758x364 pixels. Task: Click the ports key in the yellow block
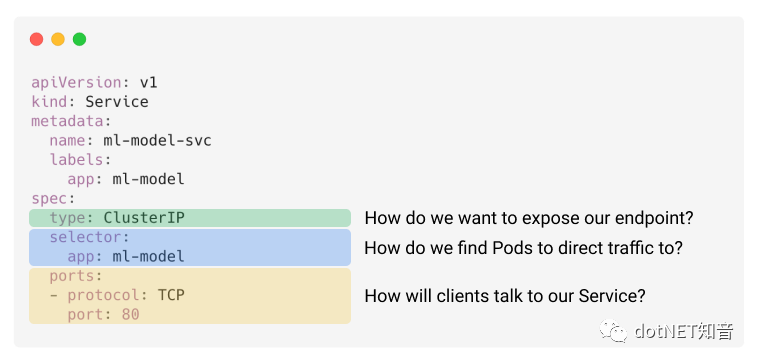pyautogui.click(x=73, y=276)
